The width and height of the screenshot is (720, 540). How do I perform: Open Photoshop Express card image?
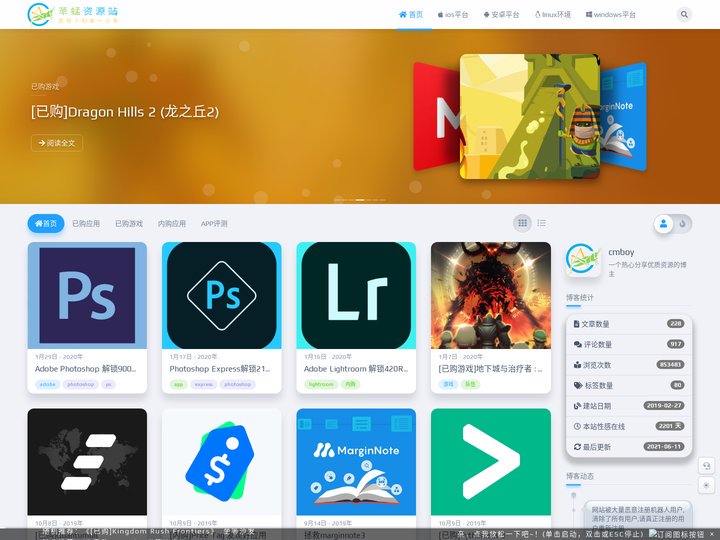tap(222, 295)
